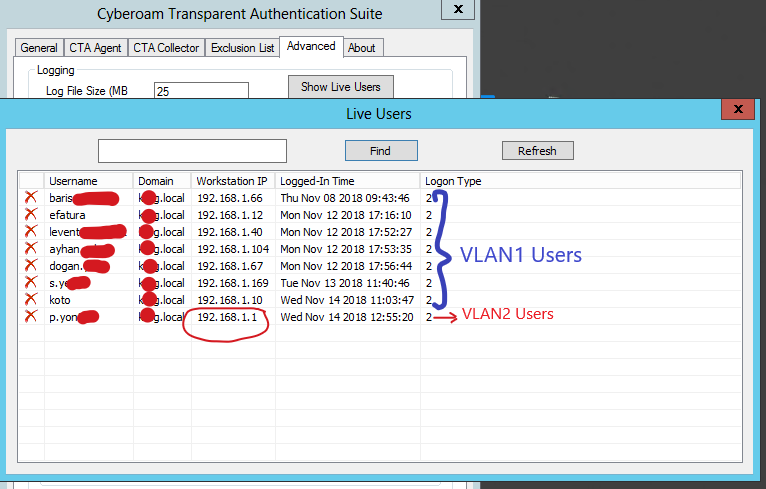Click the red X icon beside user levent

[31, 231]
